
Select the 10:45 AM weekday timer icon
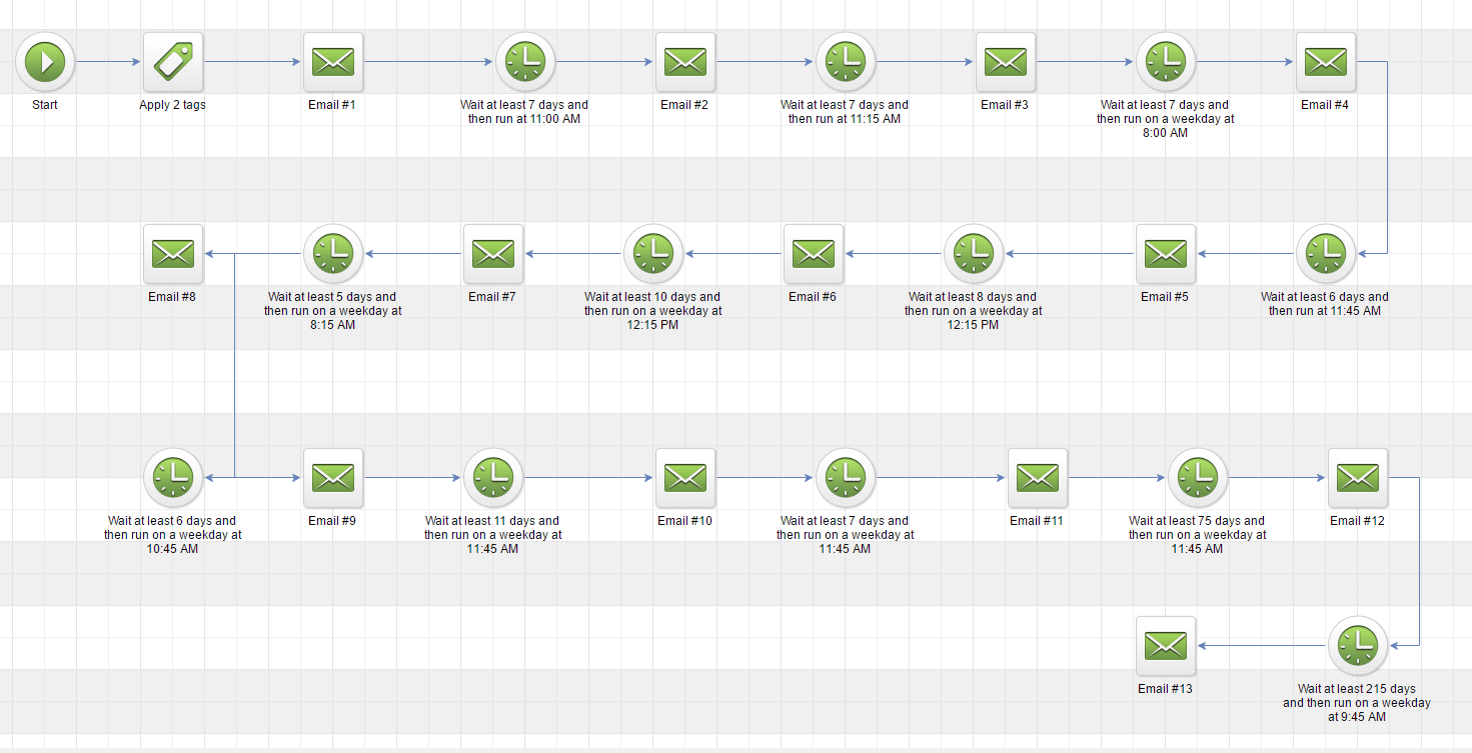pos(173,478)
